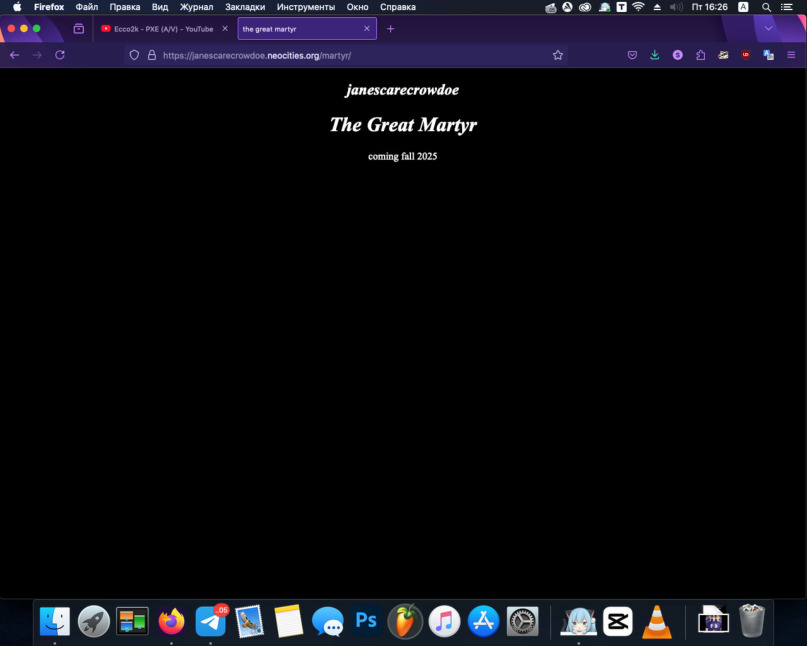Image resolution: width=807 pixels, height=646 pixels.
Task: Open the Вид menu
Action: 160,7
